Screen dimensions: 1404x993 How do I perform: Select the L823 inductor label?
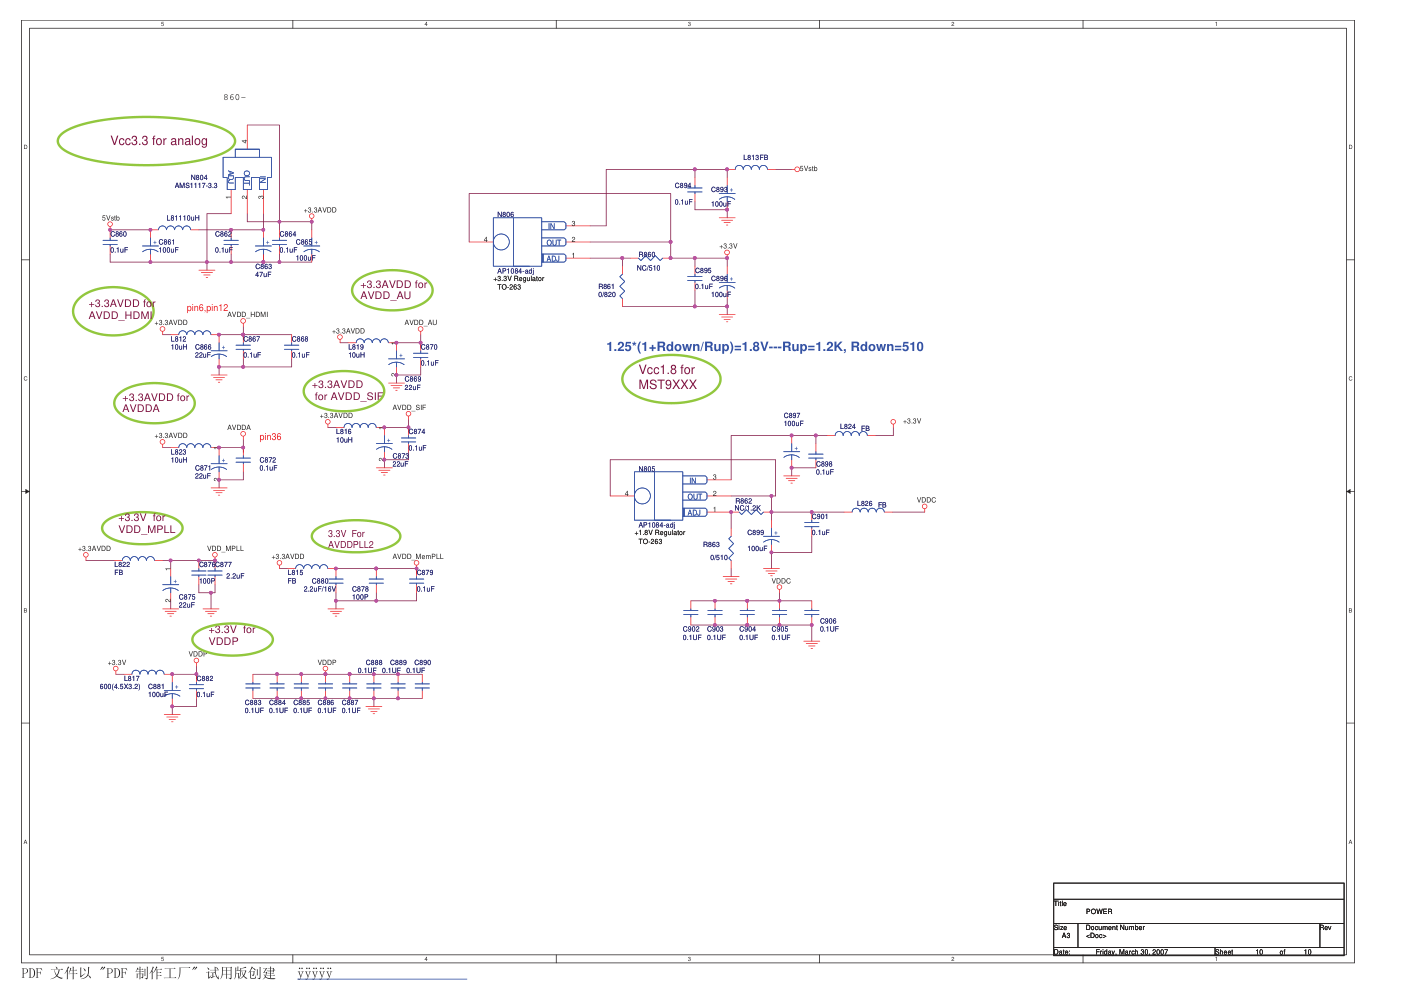pos(178,456)
